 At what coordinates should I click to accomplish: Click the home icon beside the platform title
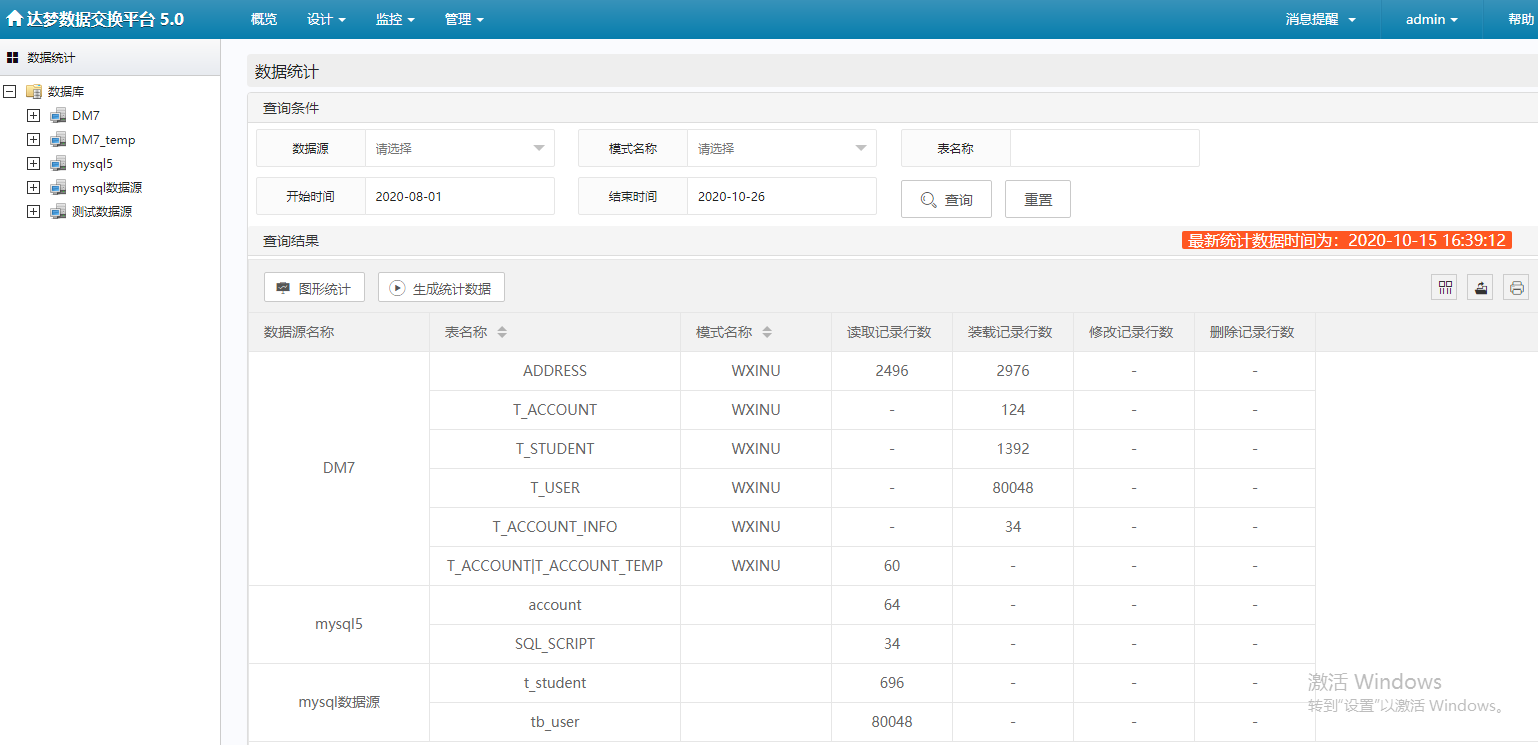[x=14, y=19]
